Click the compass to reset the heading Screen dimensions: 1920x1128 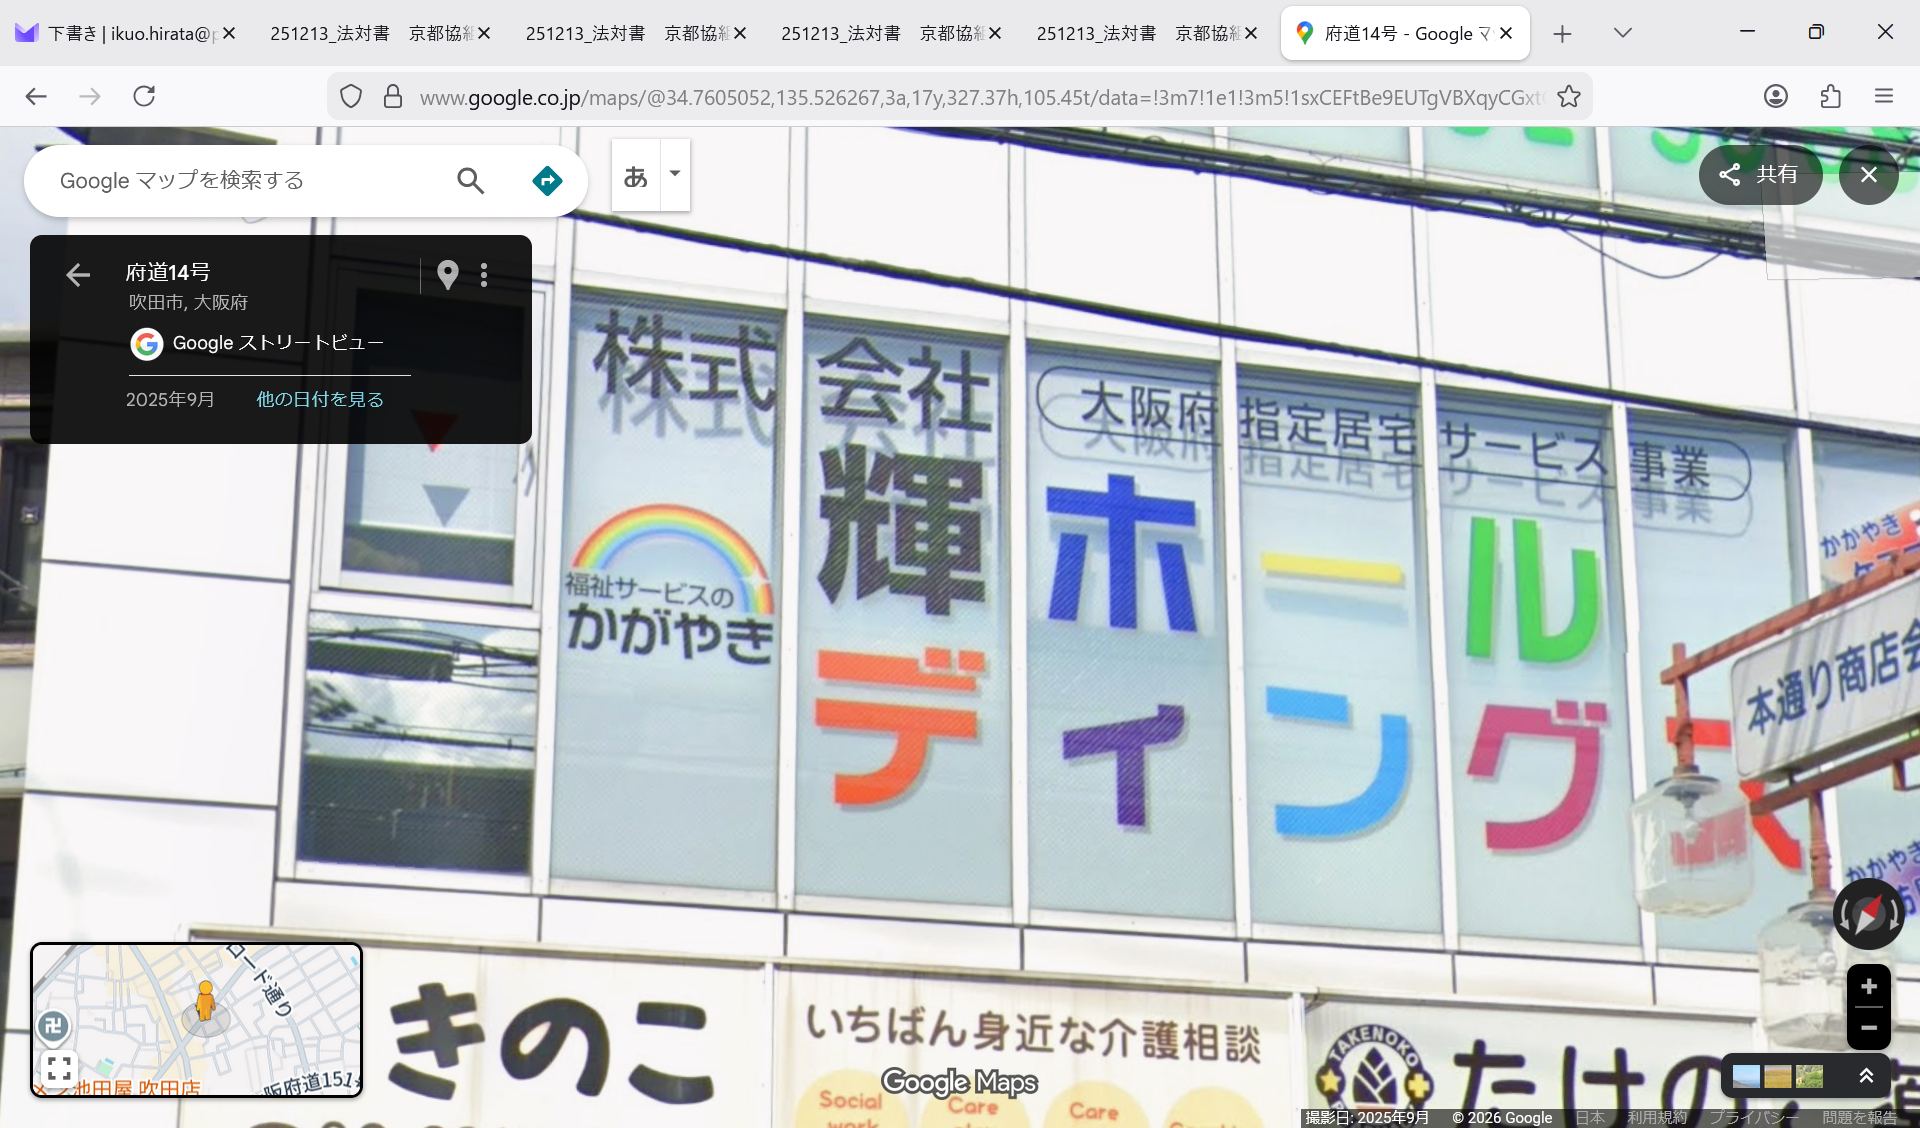tap(1867, 914)
